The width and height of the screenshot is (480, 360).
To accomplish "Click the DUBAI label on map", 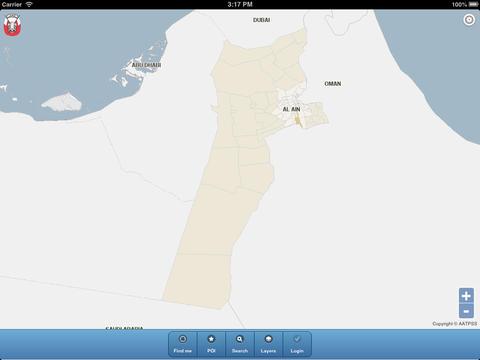I will (261, 20).
